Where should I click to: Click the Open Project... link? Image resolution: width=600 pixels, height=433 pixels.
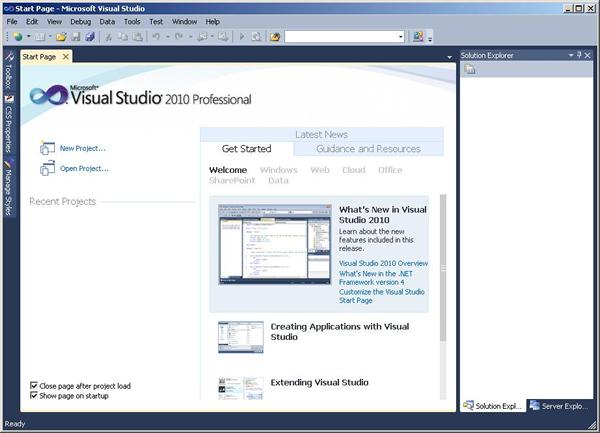pos(84,169)
